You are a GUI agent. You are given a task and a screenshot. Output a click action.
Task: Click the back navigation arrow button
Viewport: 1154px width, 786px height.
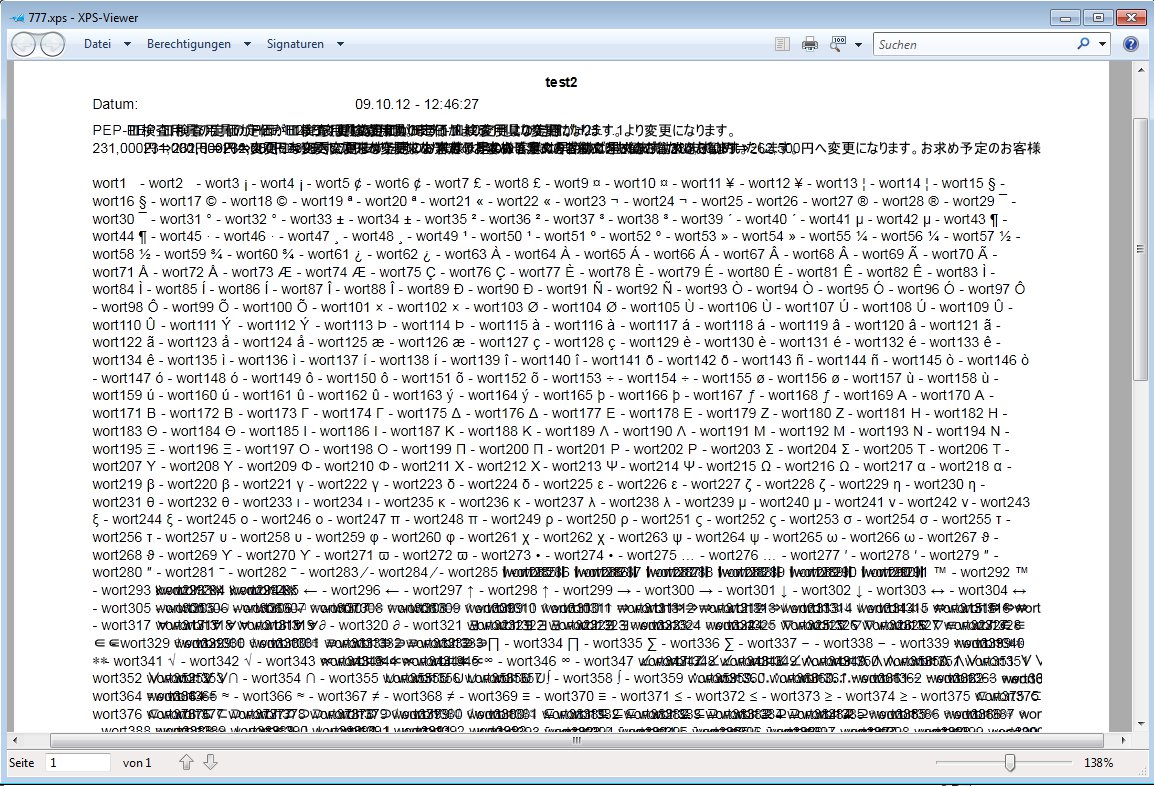click(24, 44)
